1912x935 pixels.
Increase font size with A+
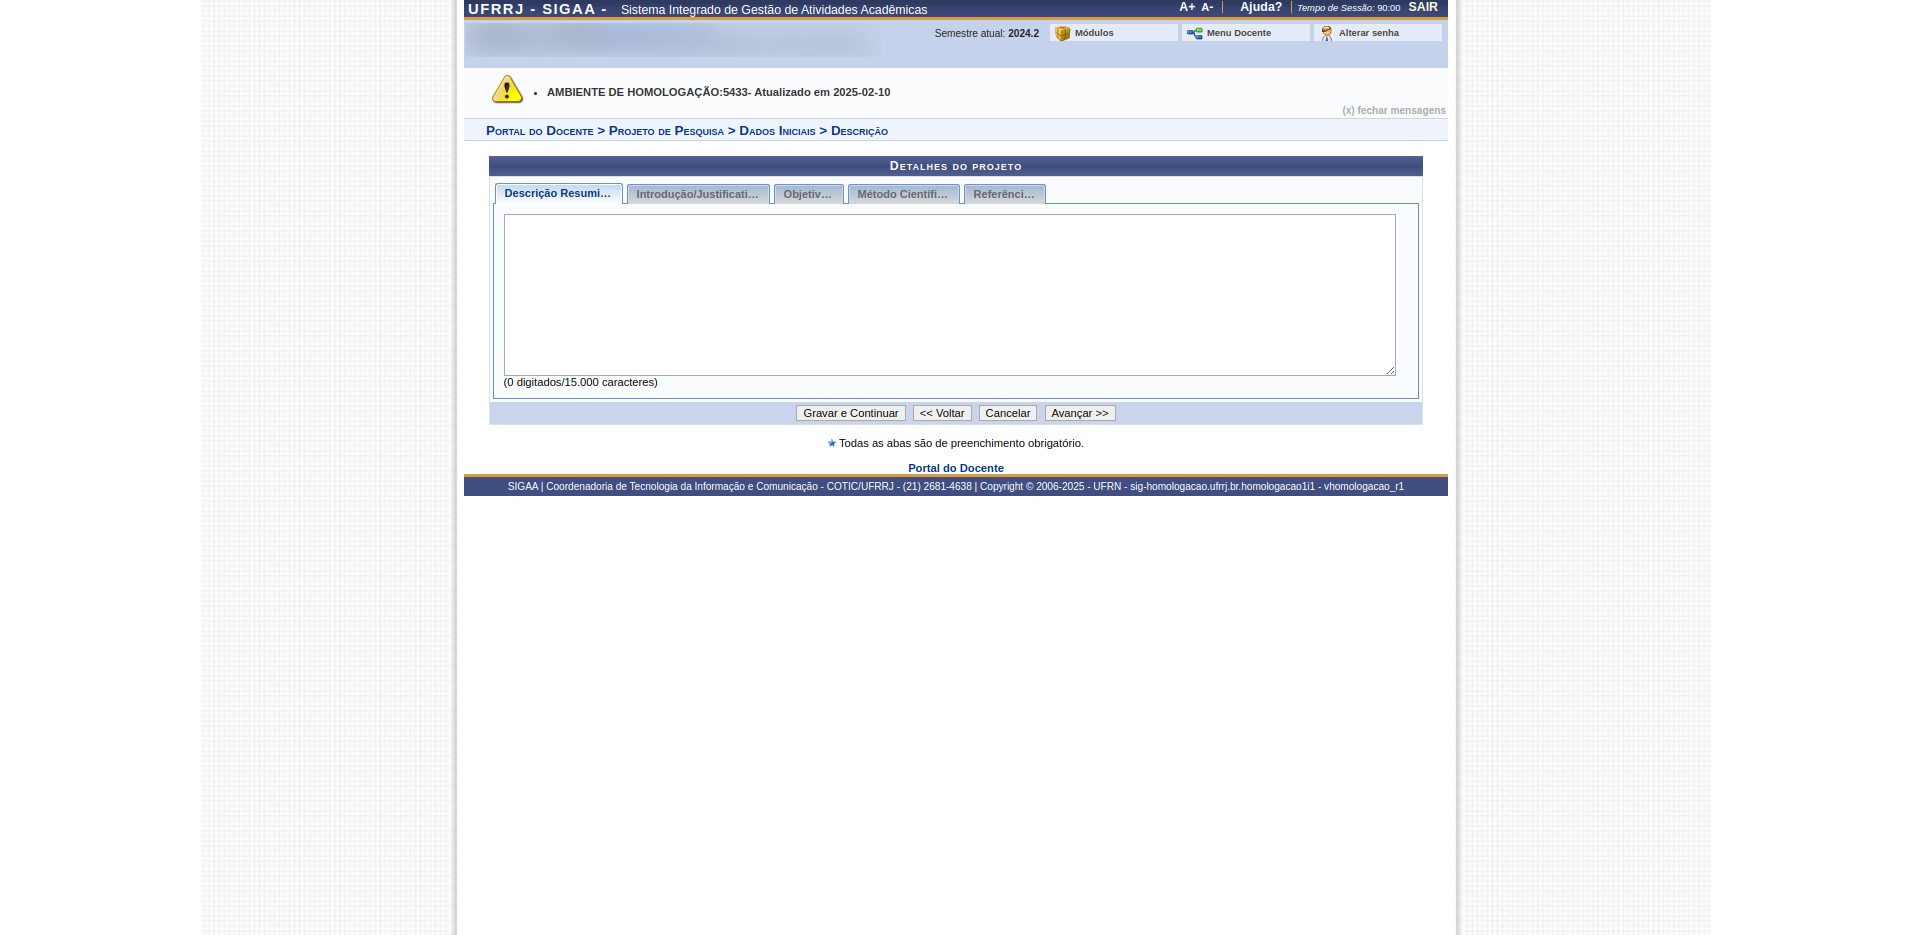1186,7
